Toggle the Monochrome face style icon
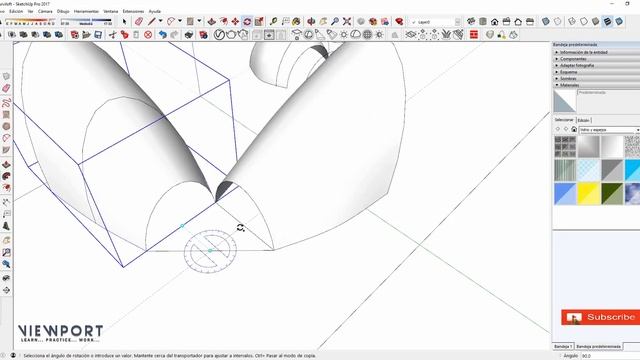 click(x=619, y=22)
